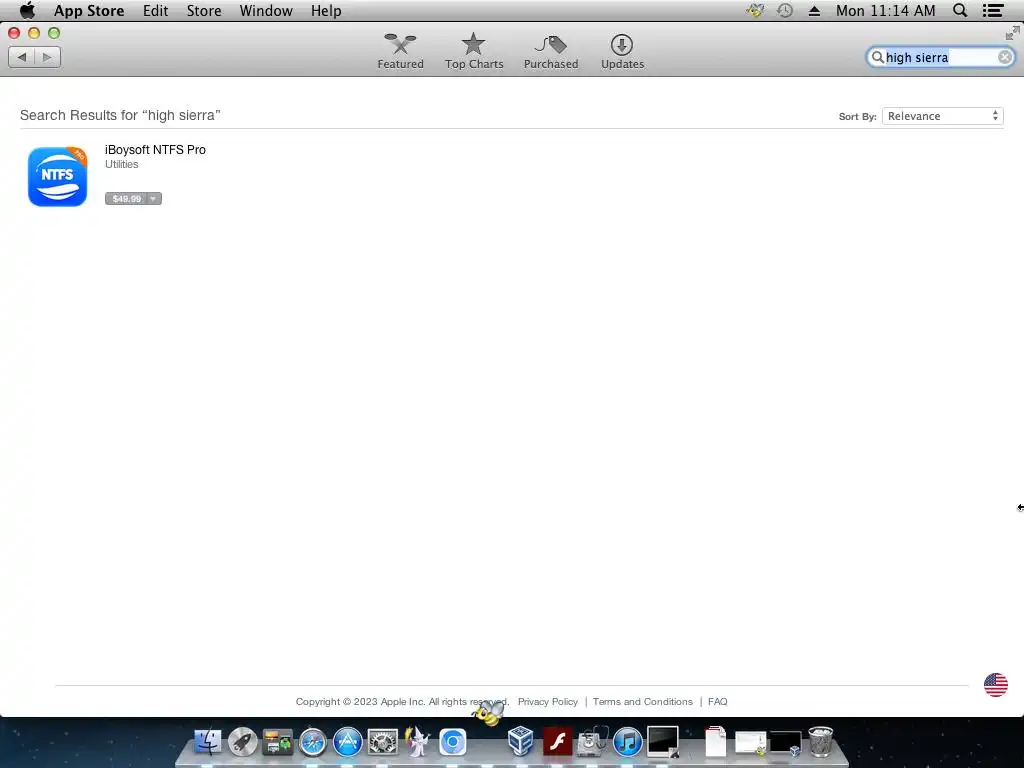The image size is (1024, 768).
Task: Click the close window red button
Action: tap(14, 33)
